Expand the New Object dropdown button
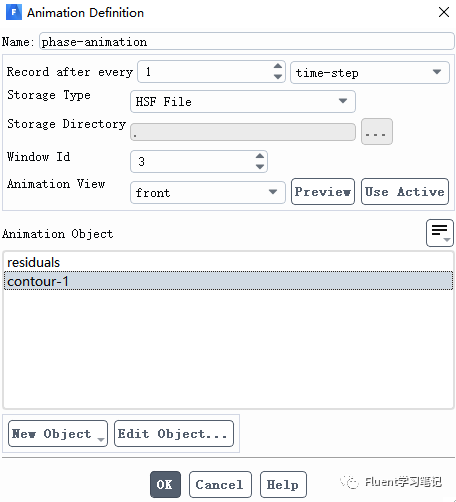 pyautogui.click(x=58, y=433)
